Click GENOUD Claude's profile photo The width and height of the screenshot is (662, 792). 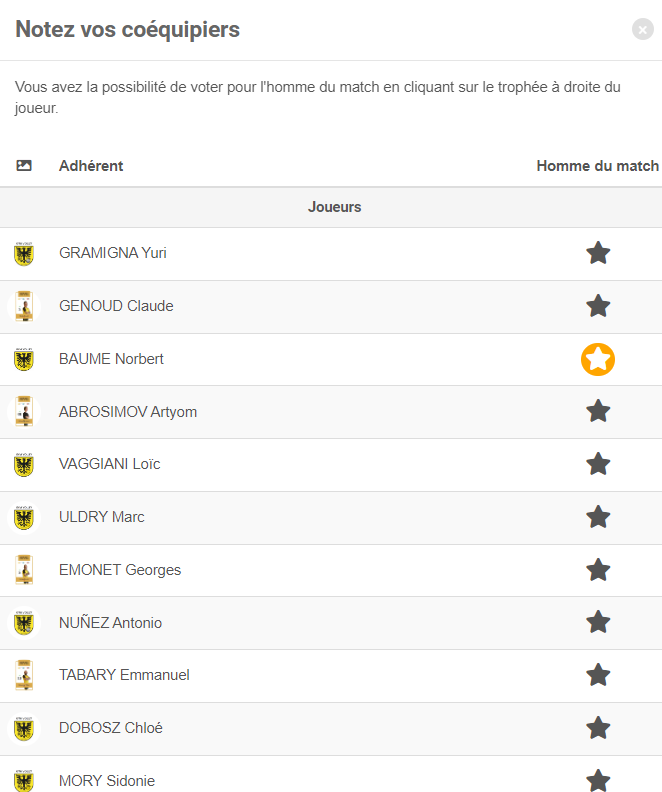pyautogui.click(x=24, y=306)
